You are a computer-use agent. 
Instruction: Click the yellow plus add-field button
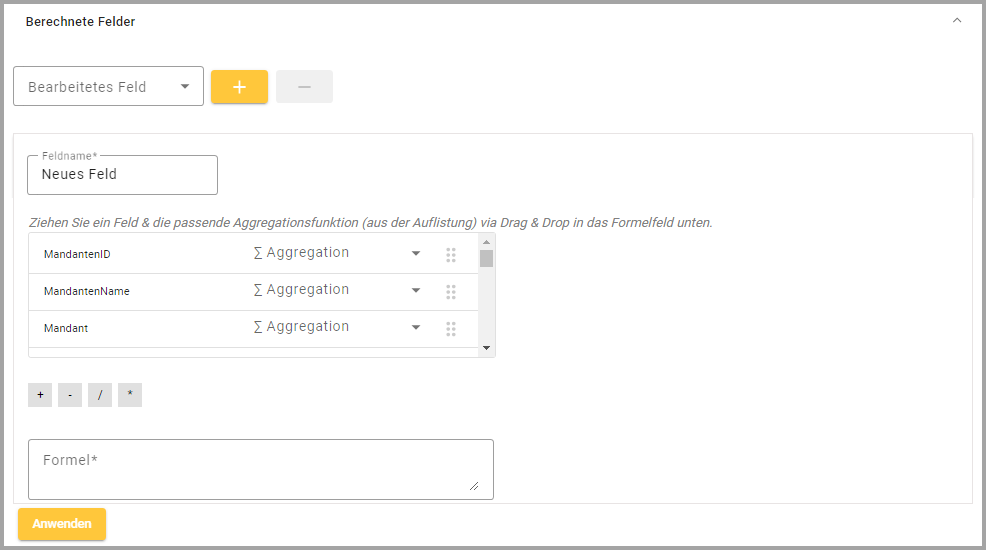point(239,87)
